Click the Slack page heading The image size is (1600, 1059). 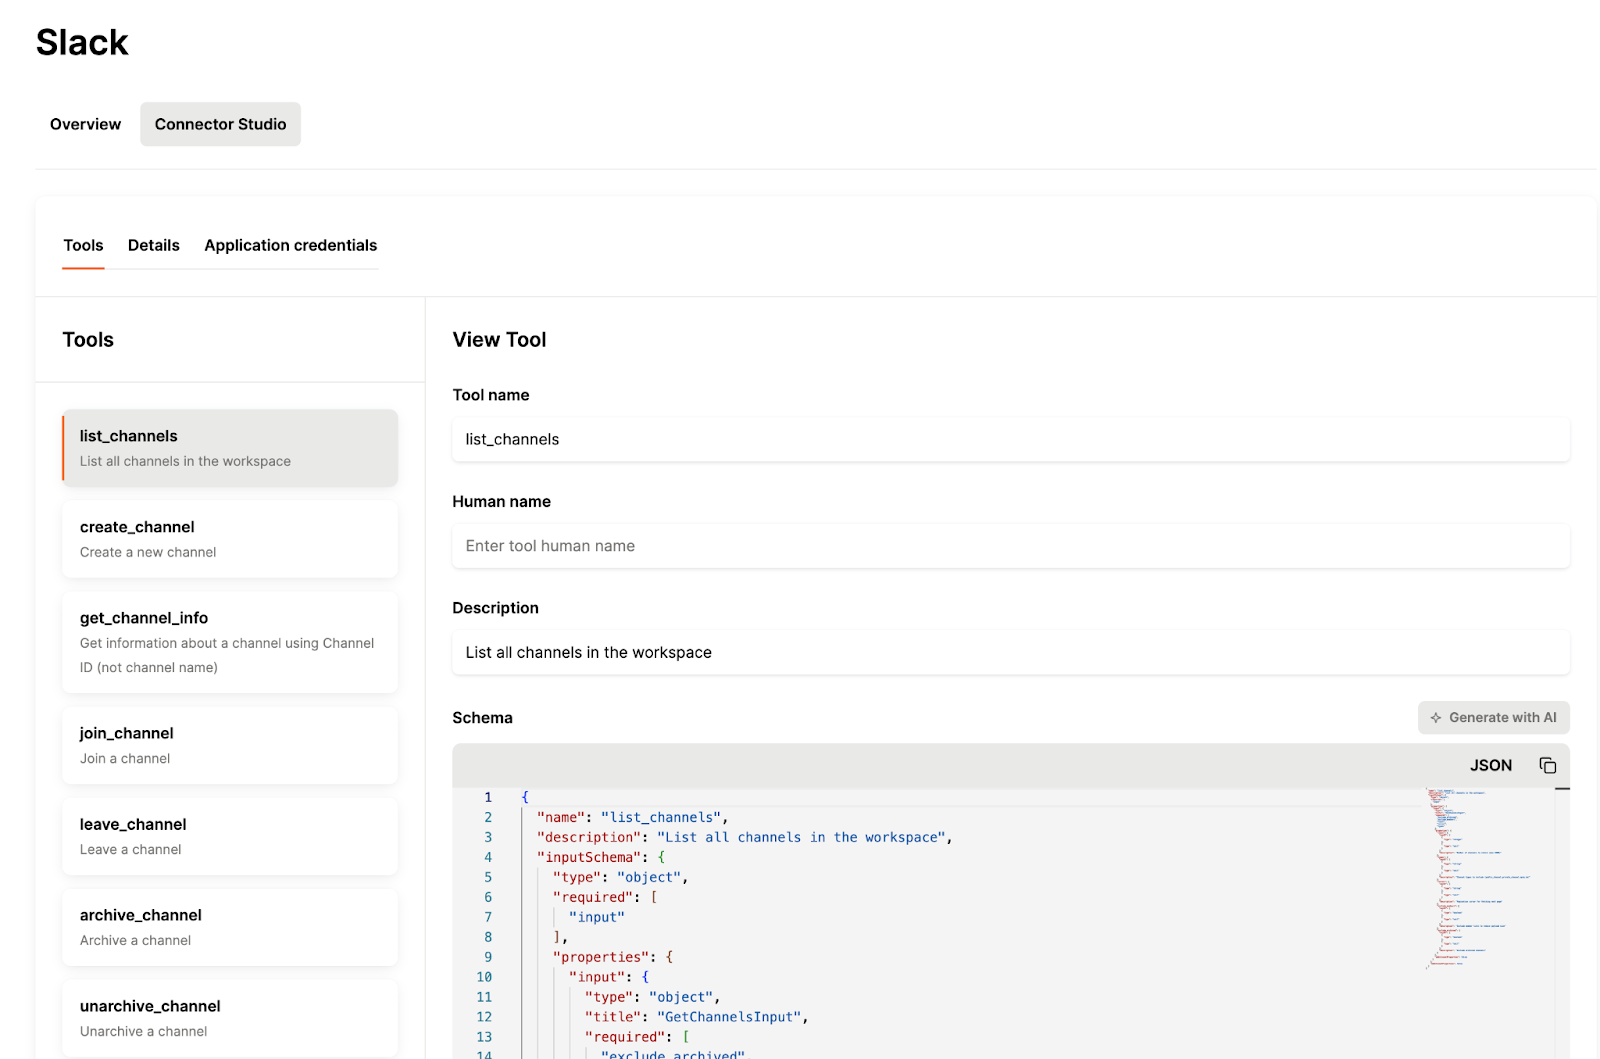tap(82, 42)
